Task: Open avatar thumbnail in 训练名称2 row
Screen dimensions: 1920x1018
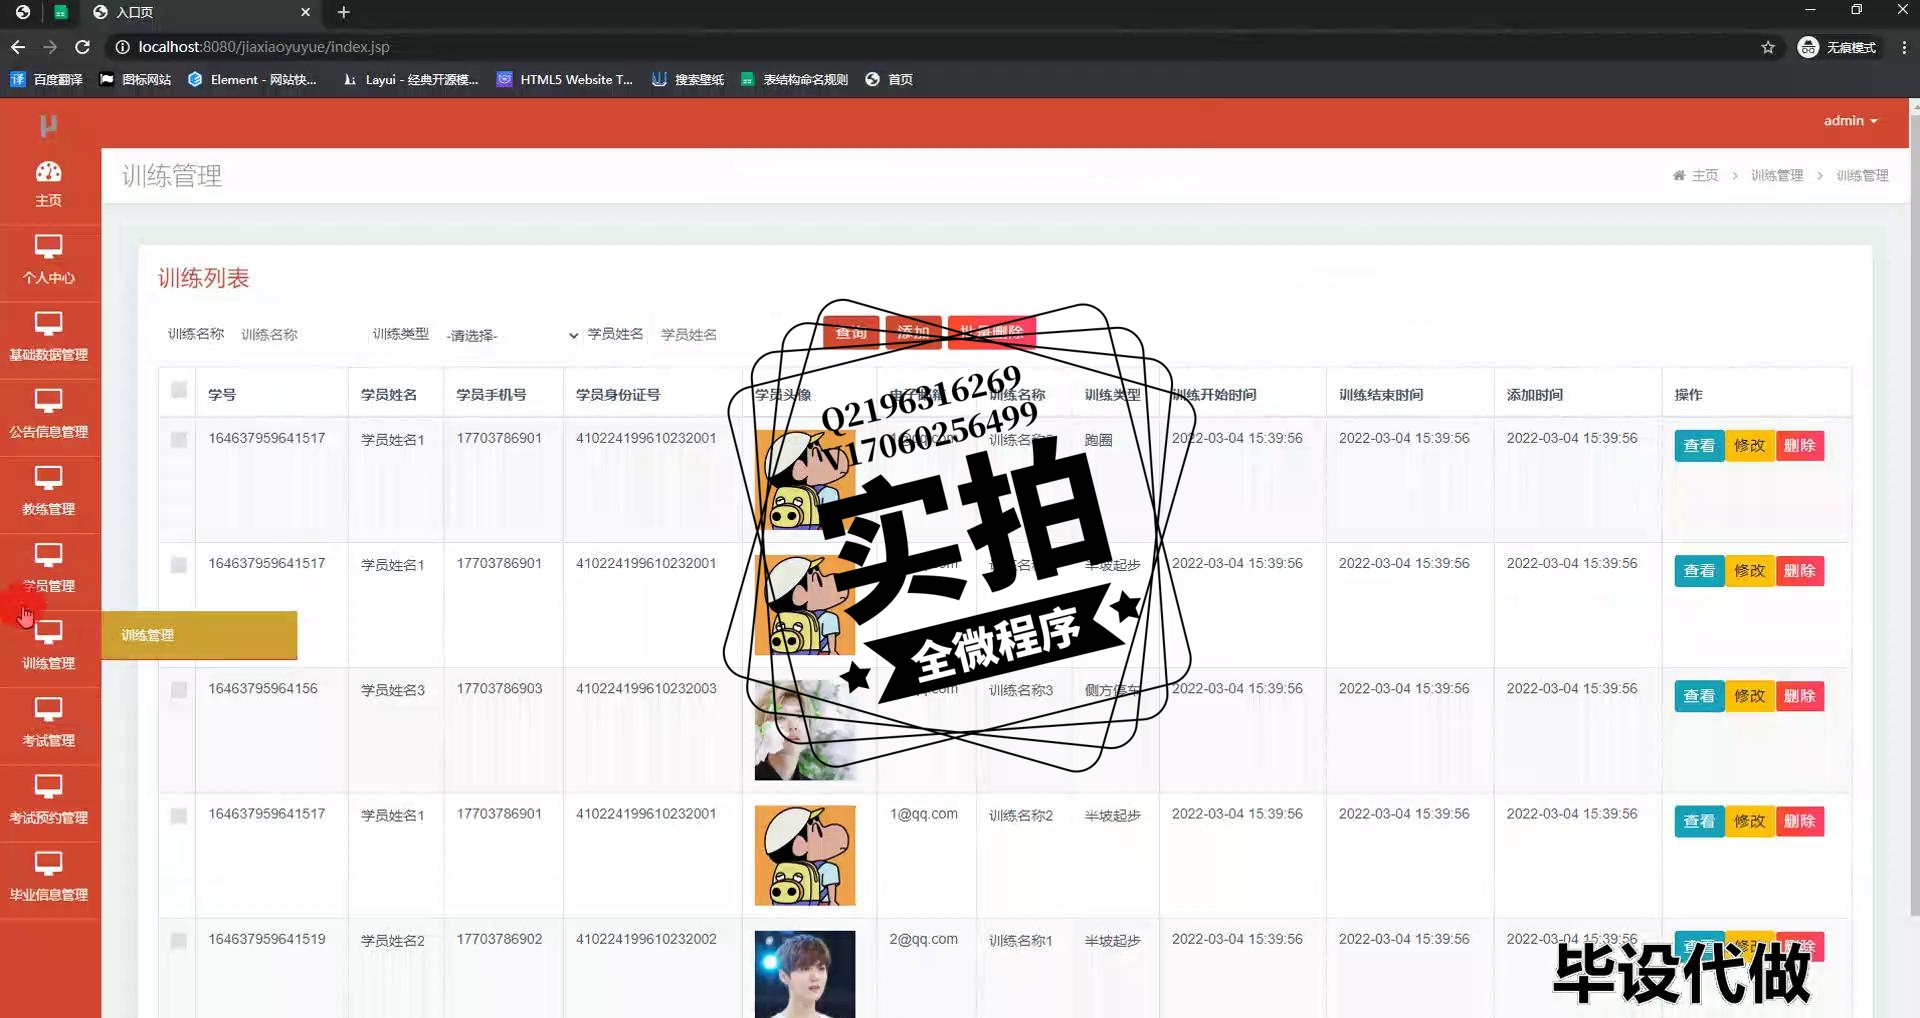Action: (x=805, y=856)
